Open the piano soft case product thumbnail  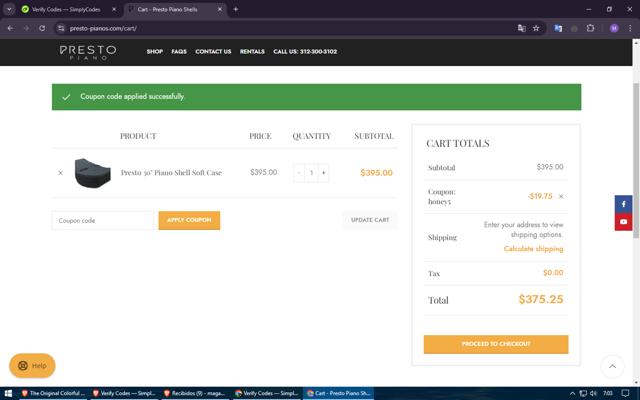pos(93,173)
